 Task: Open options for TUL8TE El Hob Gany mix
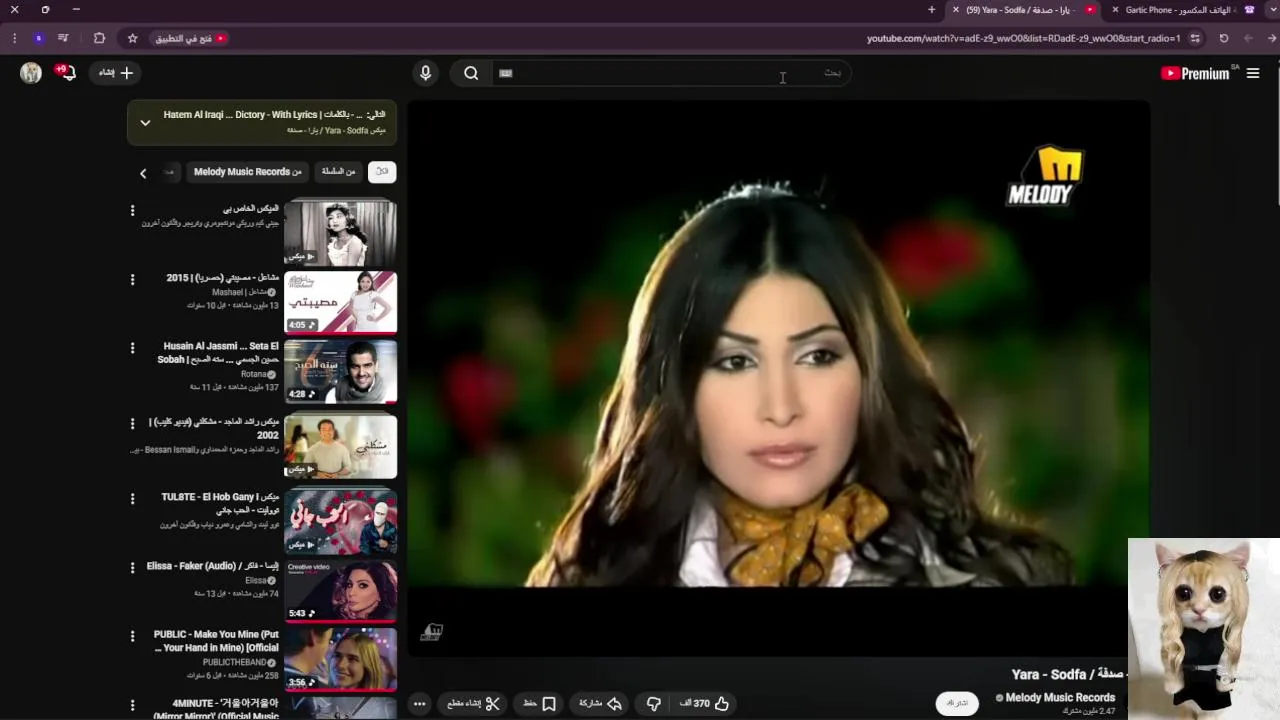coord(132,498)
